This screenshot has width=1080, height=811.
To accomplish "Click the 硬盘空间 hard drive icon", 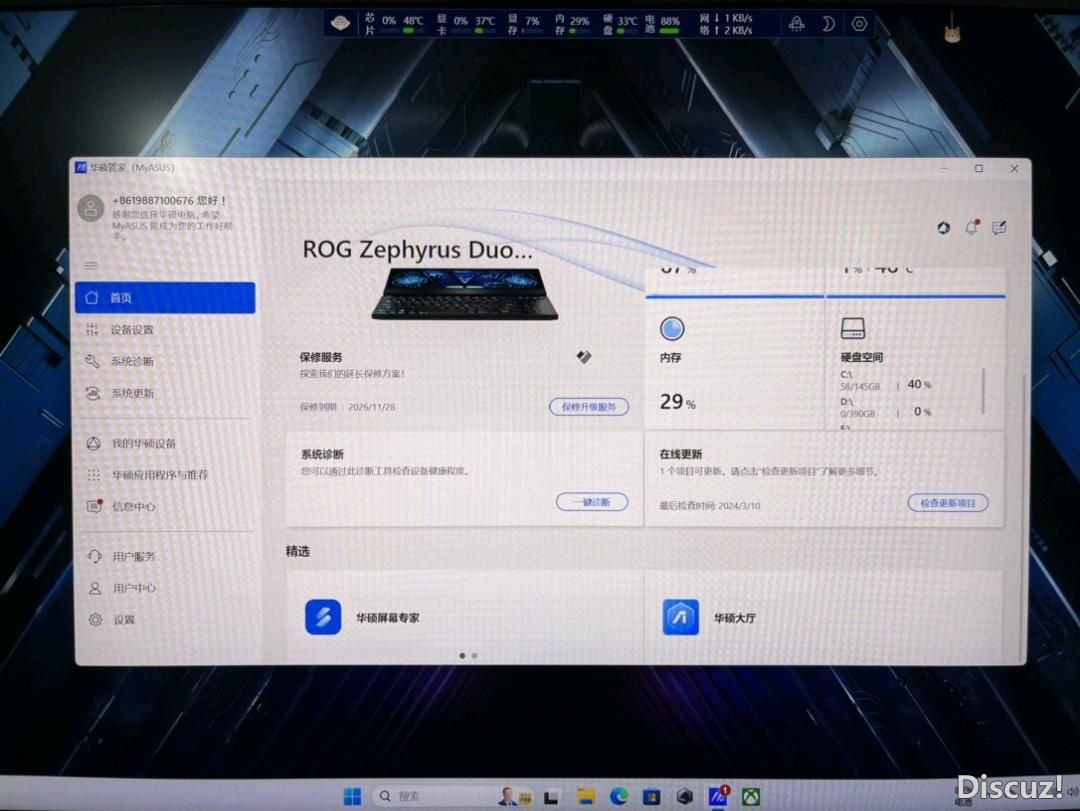I will coord(853,328).
